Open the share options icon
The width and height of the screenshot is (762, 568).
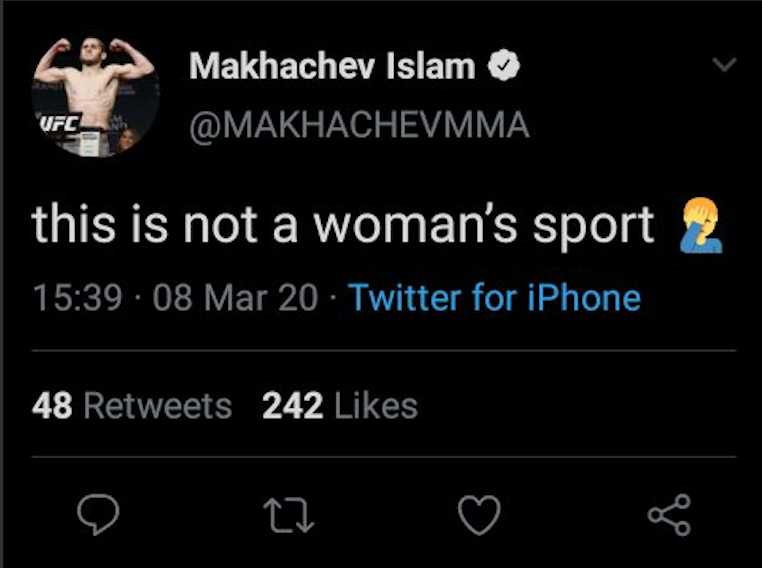pos(668,515)
